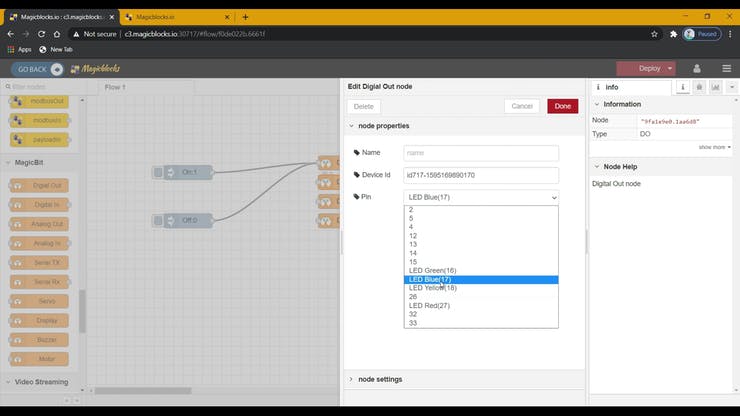Image resolution: width=740 pixels, height=416 pixels.
Task: Select the Servo palette node
Action: tap(40, 301)
